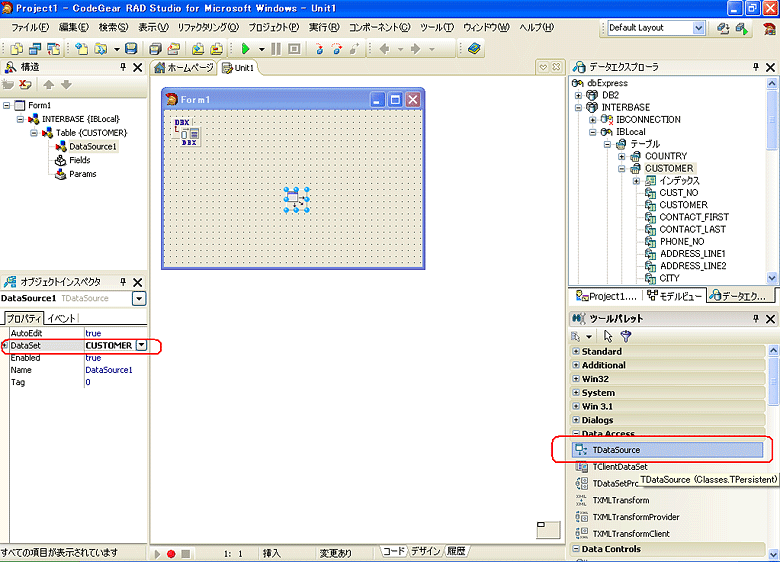The image size is (780, 562).
Task: Switch to the モデルビュー tab
Action: [x=675, y=296]
